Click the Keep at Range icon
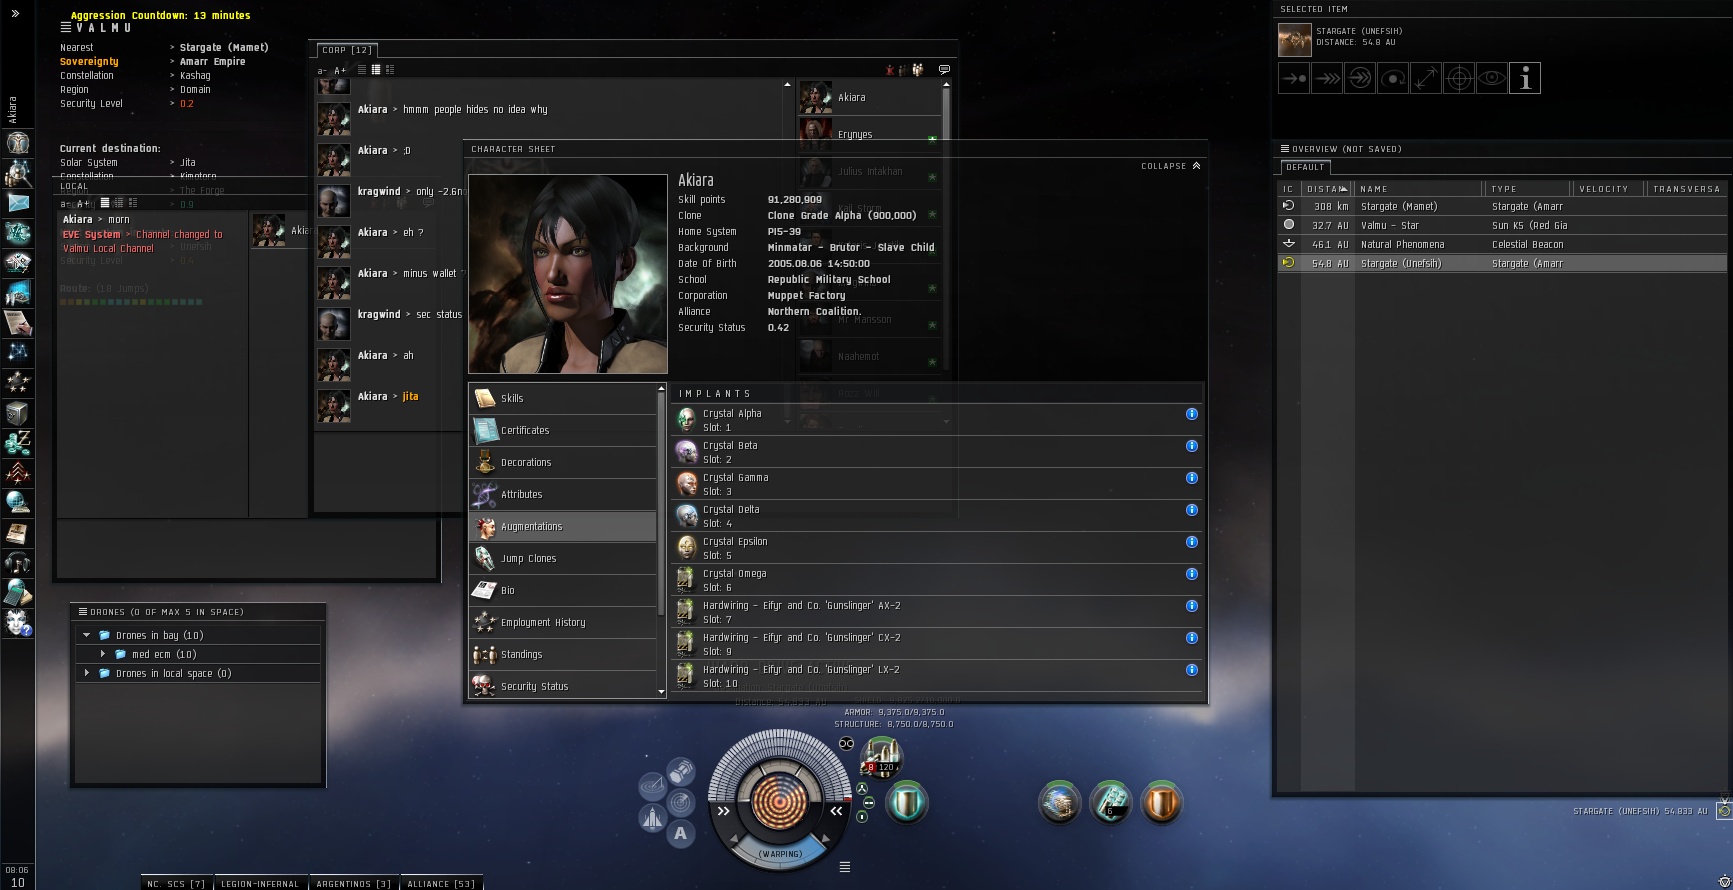Viewport: 1733px width, 890px height. (x=1426, y=78)
